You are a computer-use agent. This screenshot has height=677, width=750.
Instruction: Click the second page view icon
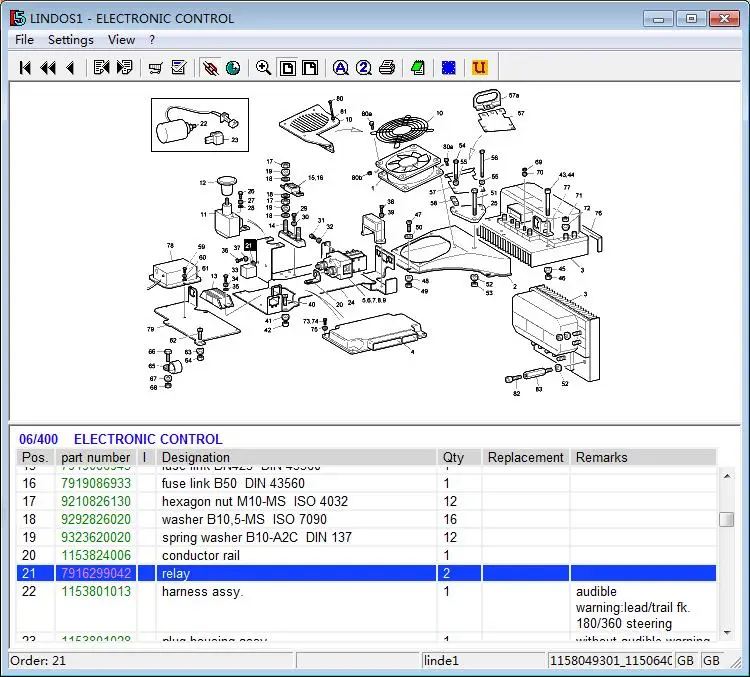click(x=310, y=68)
